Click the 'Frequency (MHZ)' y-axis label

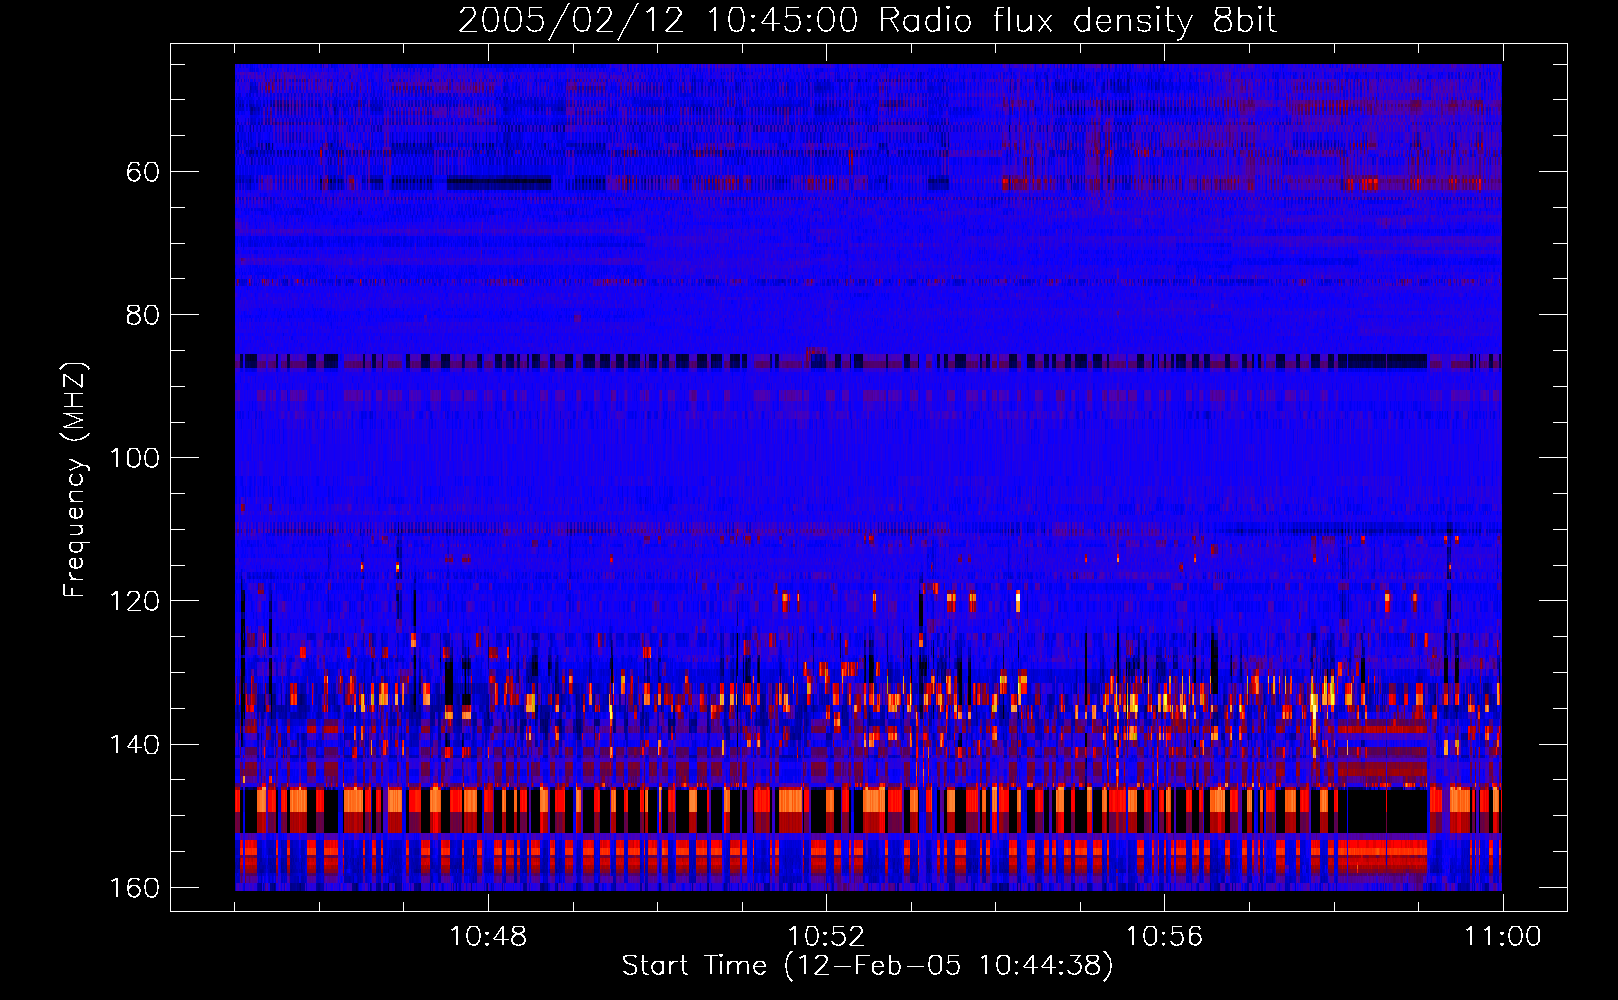pyautogui.click(x=75, y=479)
